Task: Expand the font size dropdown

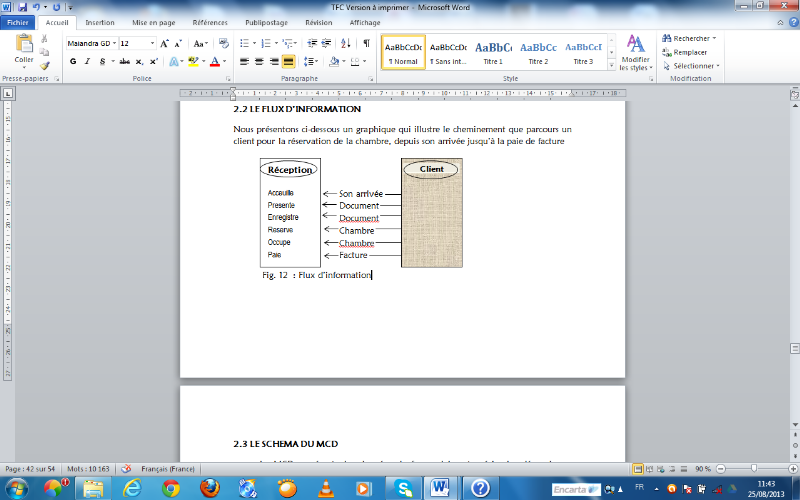Action: click(152, 44)
